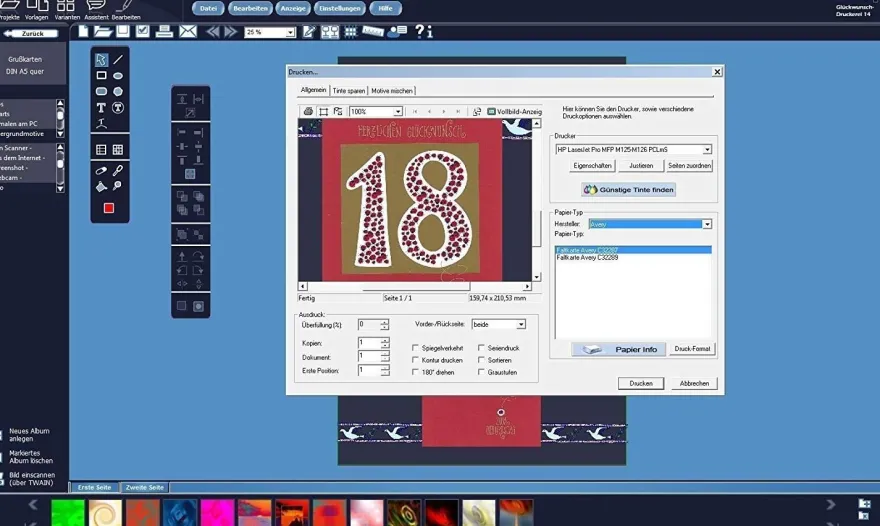Select the green background thumbnail
This screenshot has width=880, height=526.
click(68, 513)
